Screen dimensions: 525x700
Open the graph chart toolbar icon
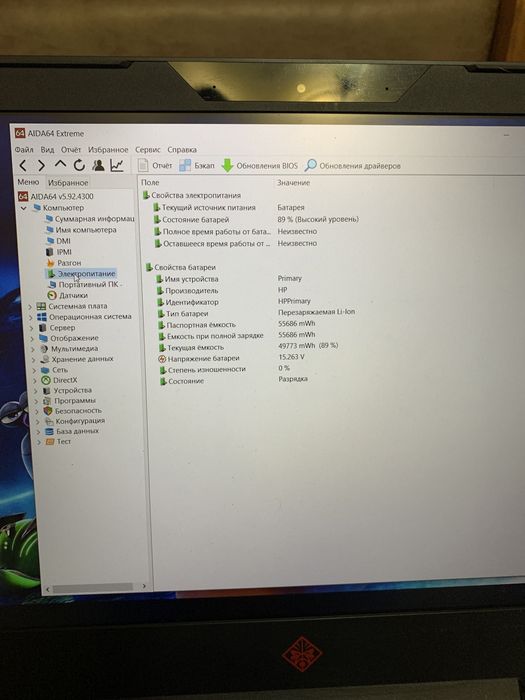(x=117, y=165)
